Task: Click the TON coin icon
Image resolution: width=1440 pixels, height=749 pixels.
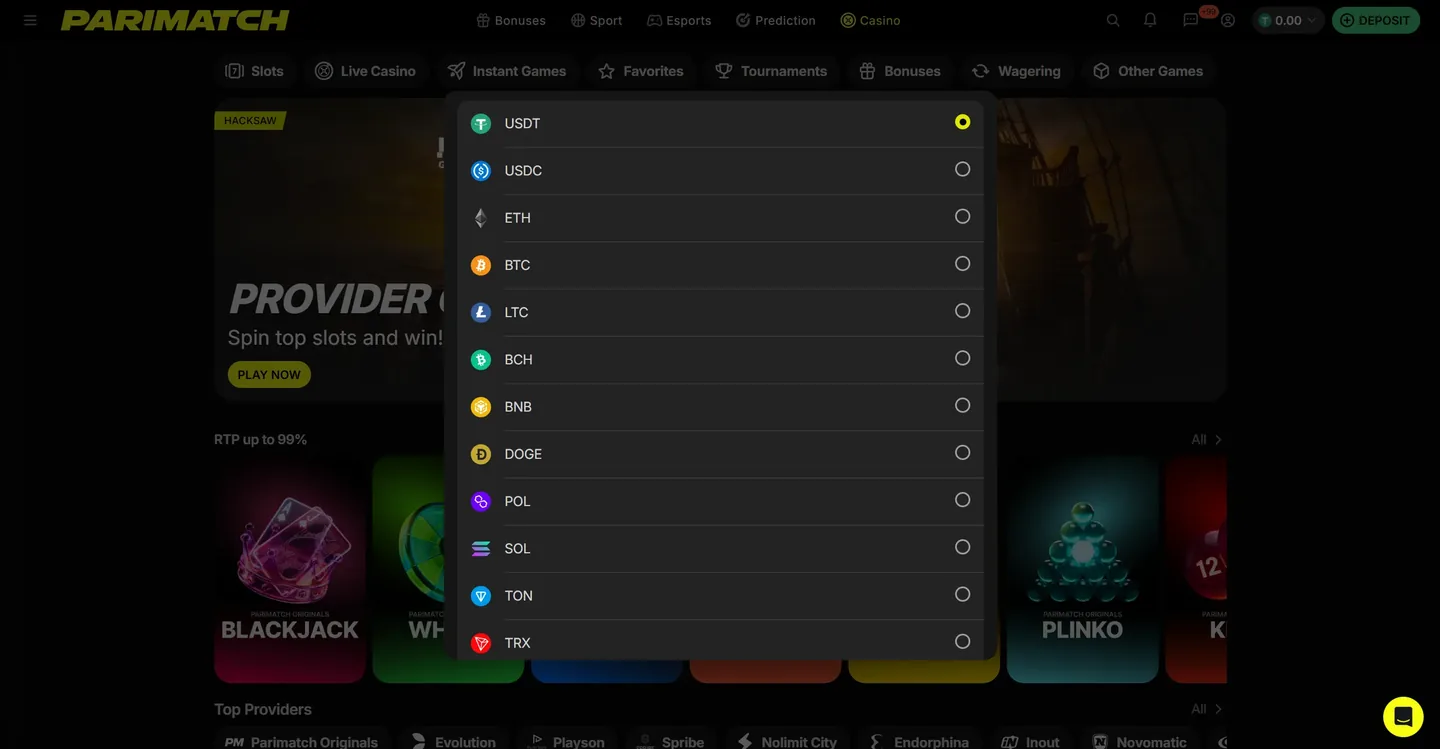Action: click(x=481, y=596)
